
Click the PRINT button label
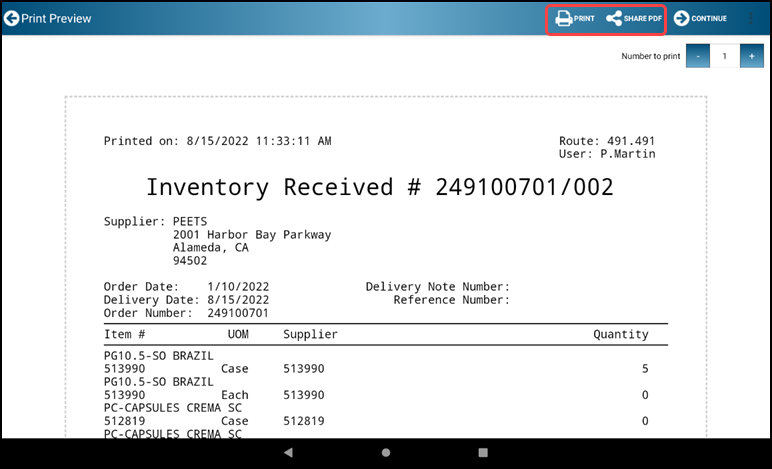click(584, 19)
